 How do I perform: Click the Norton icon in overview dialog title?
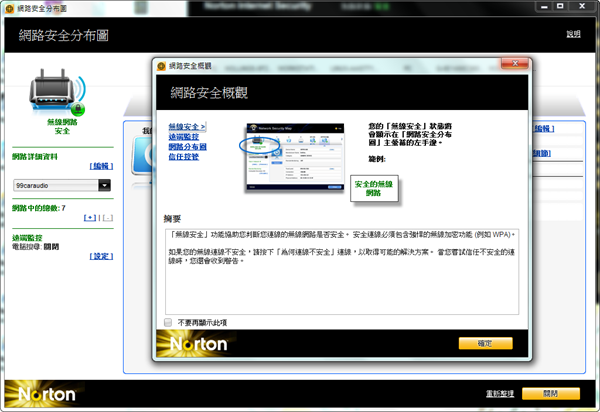[x=161, y=66]
